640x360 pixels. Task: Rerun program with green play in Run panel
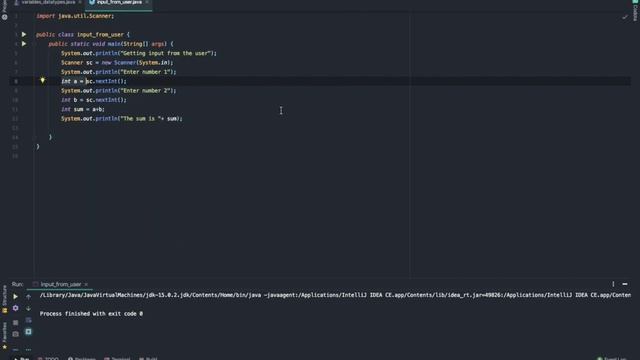click(x=16, y=297)
